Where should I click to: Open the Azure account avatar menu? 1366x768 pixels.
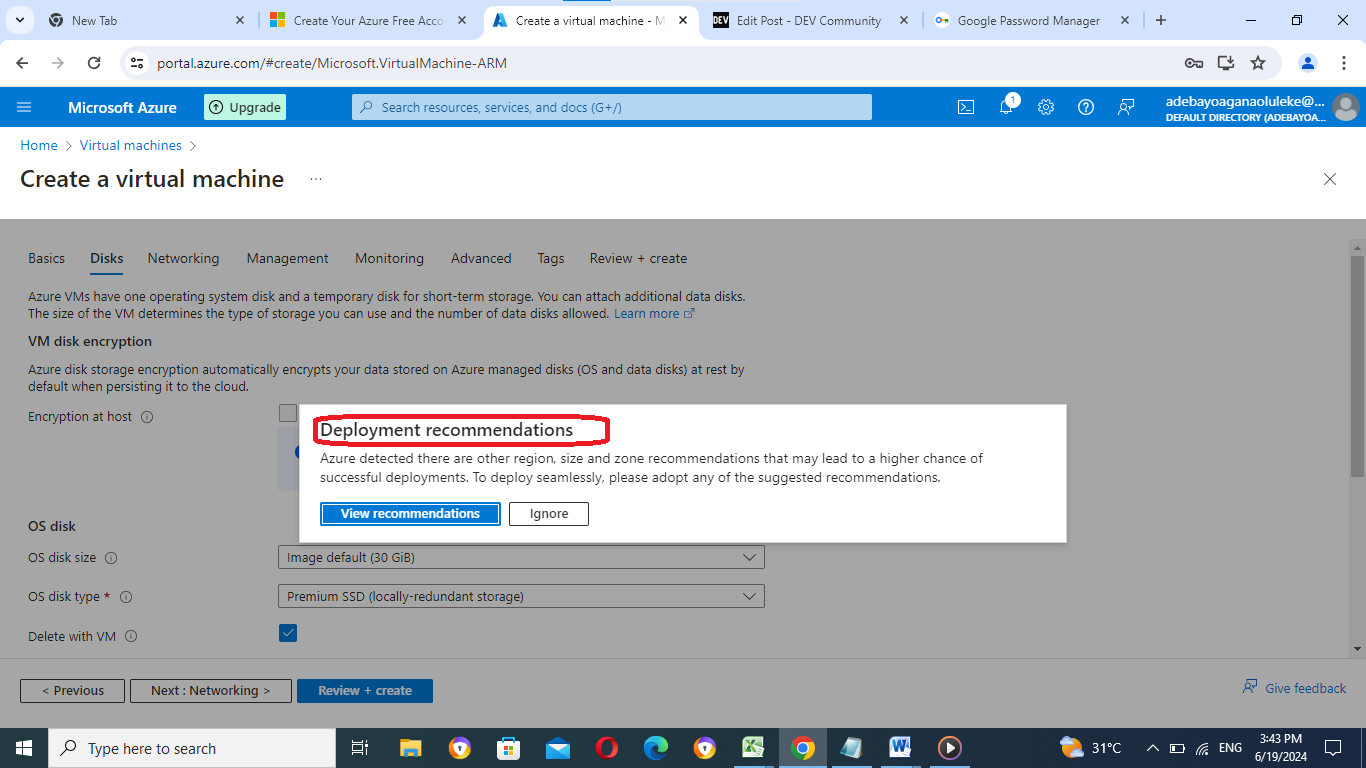pos(1346,107)
